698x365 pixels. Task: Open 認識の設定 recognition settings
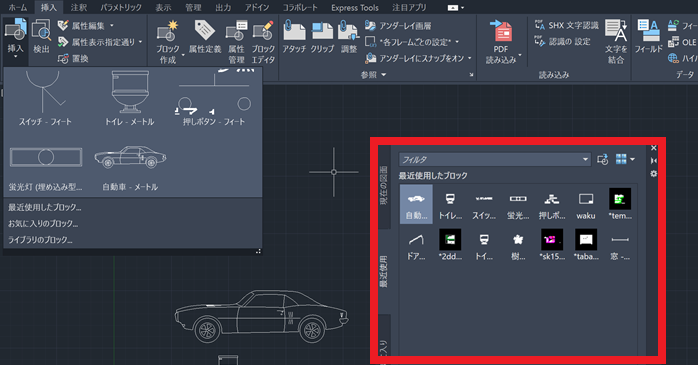coord(562,41)
